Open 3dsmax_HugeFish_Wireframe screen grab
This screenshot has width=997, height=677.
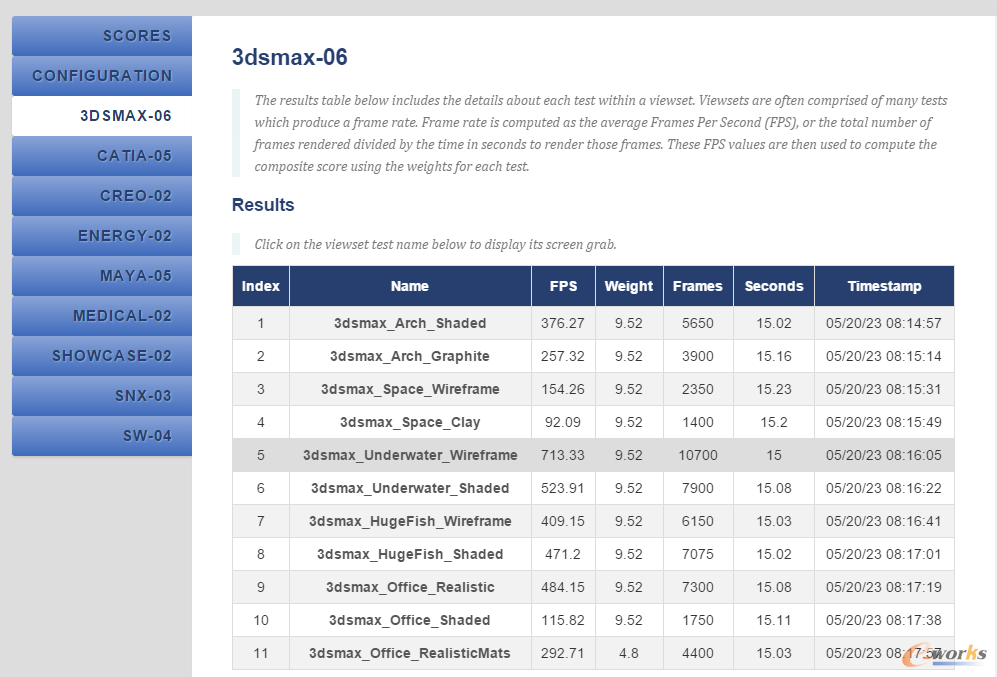(410, 521)
